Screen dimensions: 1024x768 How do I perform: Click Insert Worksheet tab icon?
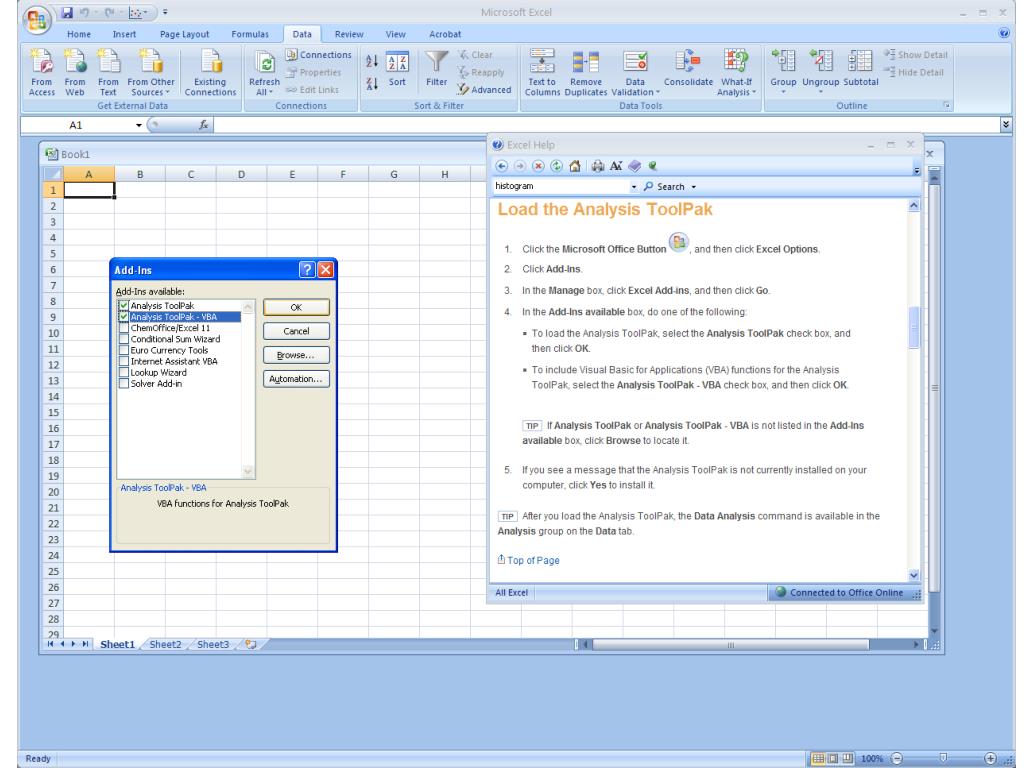pyautogui.click(x=251, y=645)
